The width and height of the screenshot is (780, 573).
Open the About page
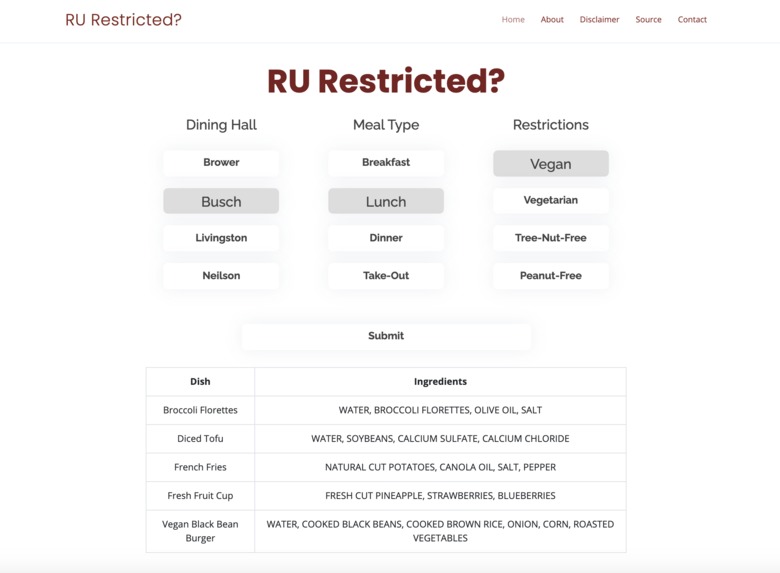tap(552, 19)
